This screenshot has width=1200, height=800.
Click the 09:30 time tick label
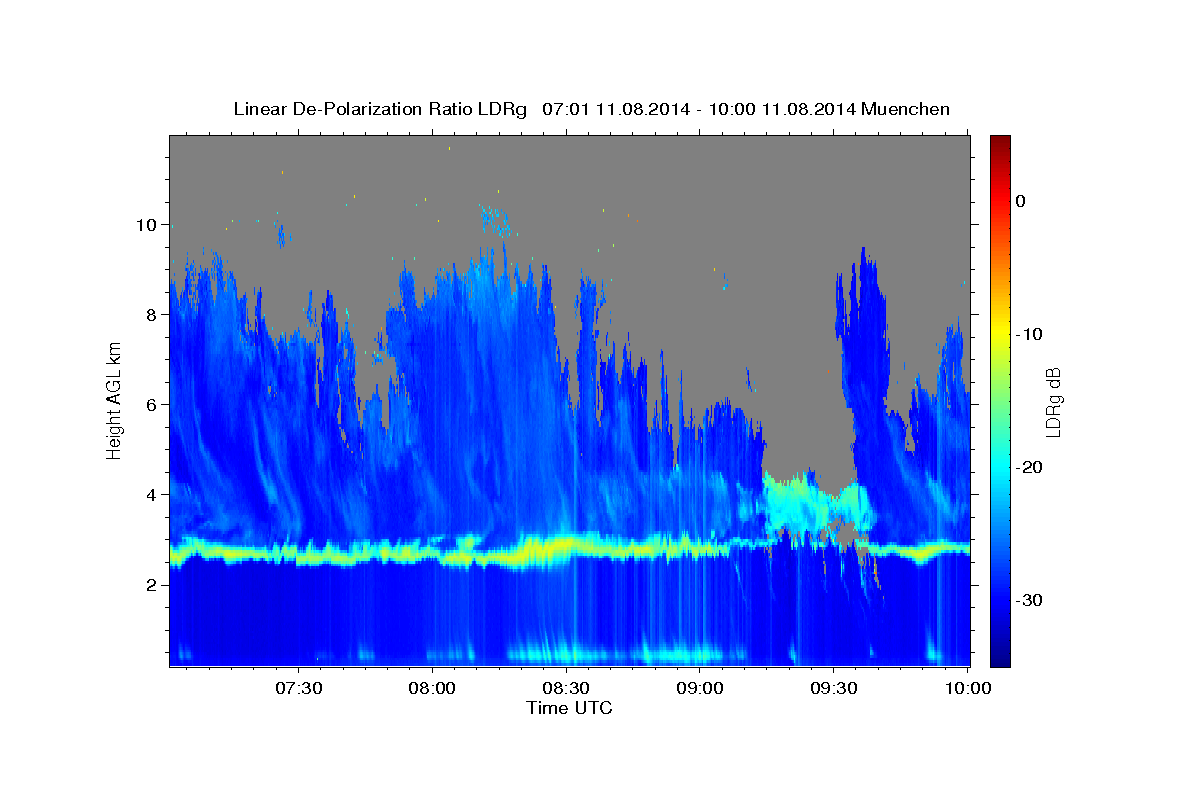pyautogui.click(x=833, y=688)
